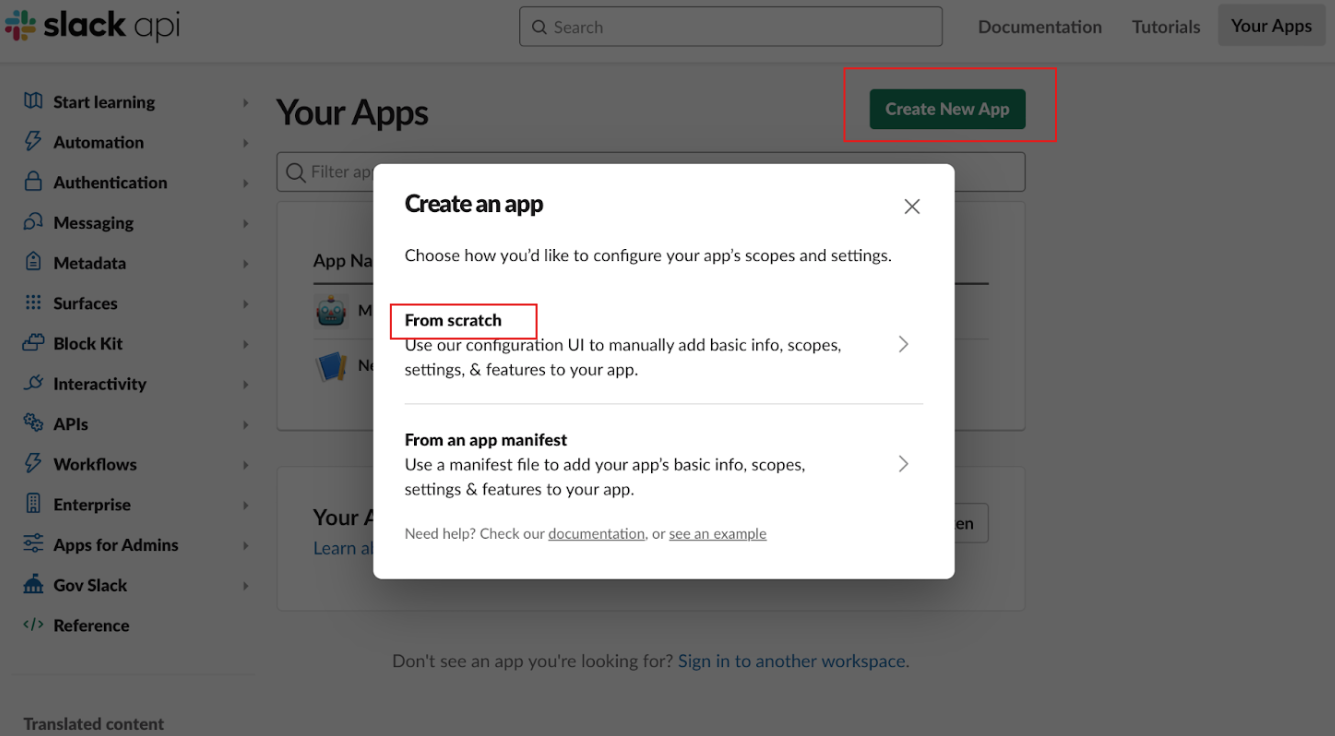Open the Documentation nav item
Viewport: 1335px width, 736px height.
[x=1039, y=27]
